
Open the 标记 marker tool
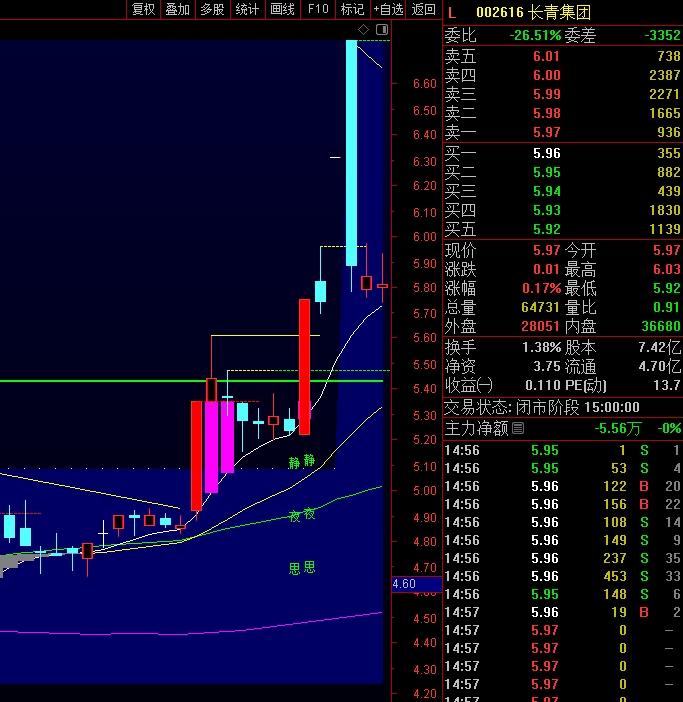(x=353, y=9)
